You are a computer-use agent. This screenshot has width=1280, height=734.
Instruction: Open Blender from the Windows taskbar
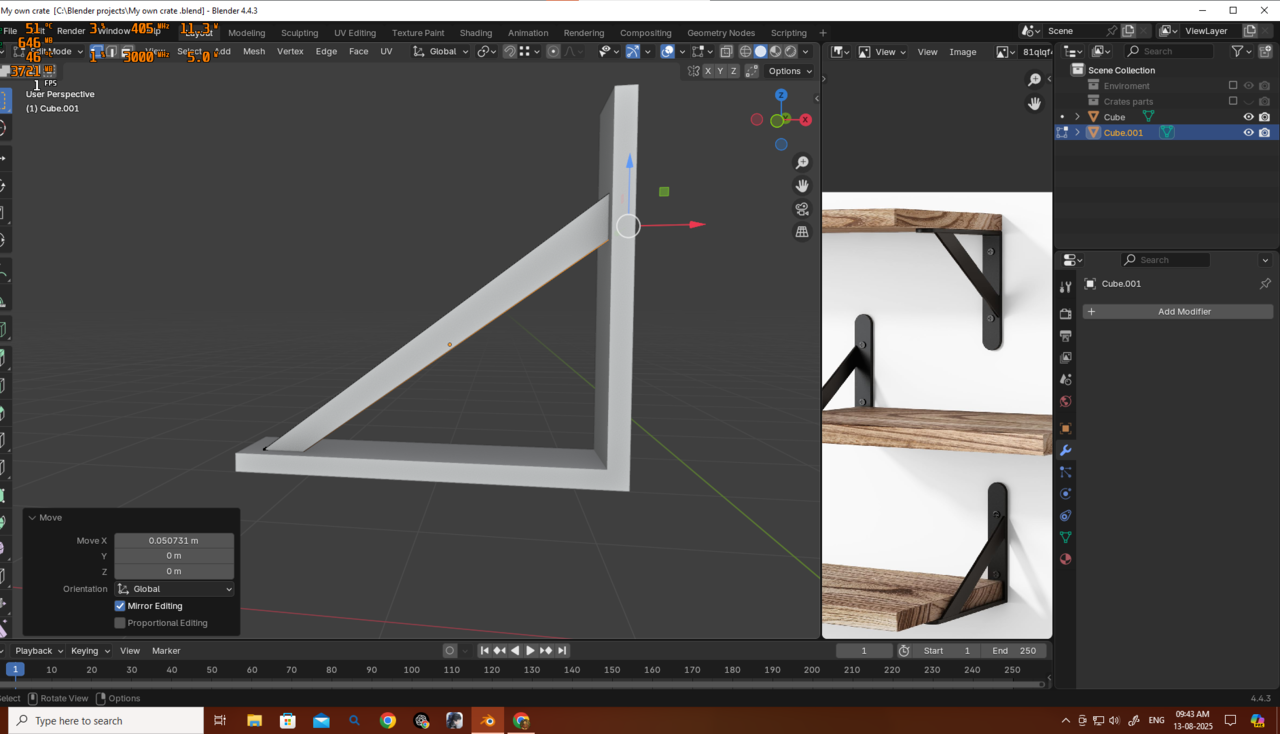click(x=488, y=720)
